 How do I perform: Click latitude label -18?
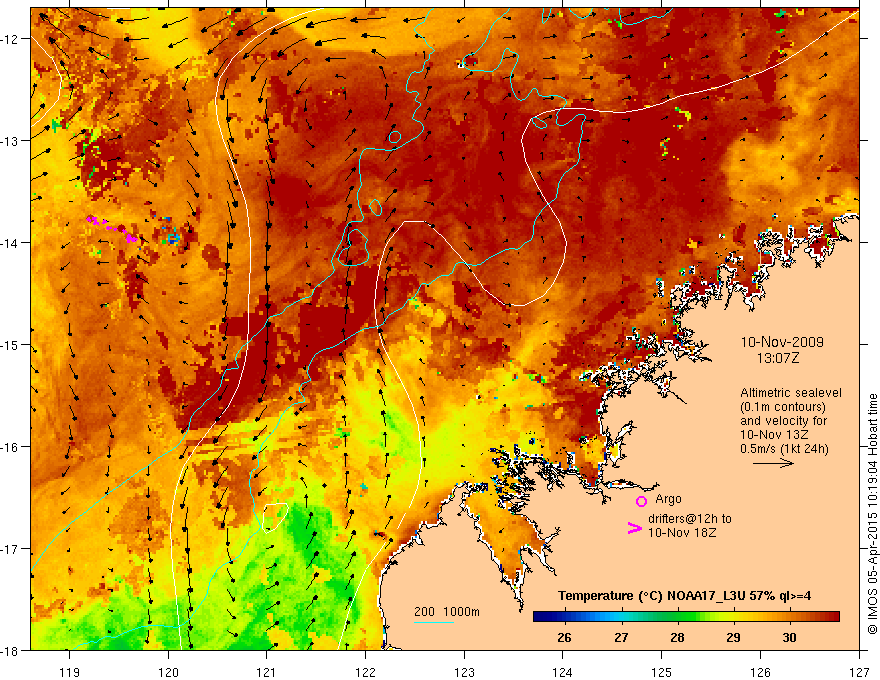click(10, 651)
